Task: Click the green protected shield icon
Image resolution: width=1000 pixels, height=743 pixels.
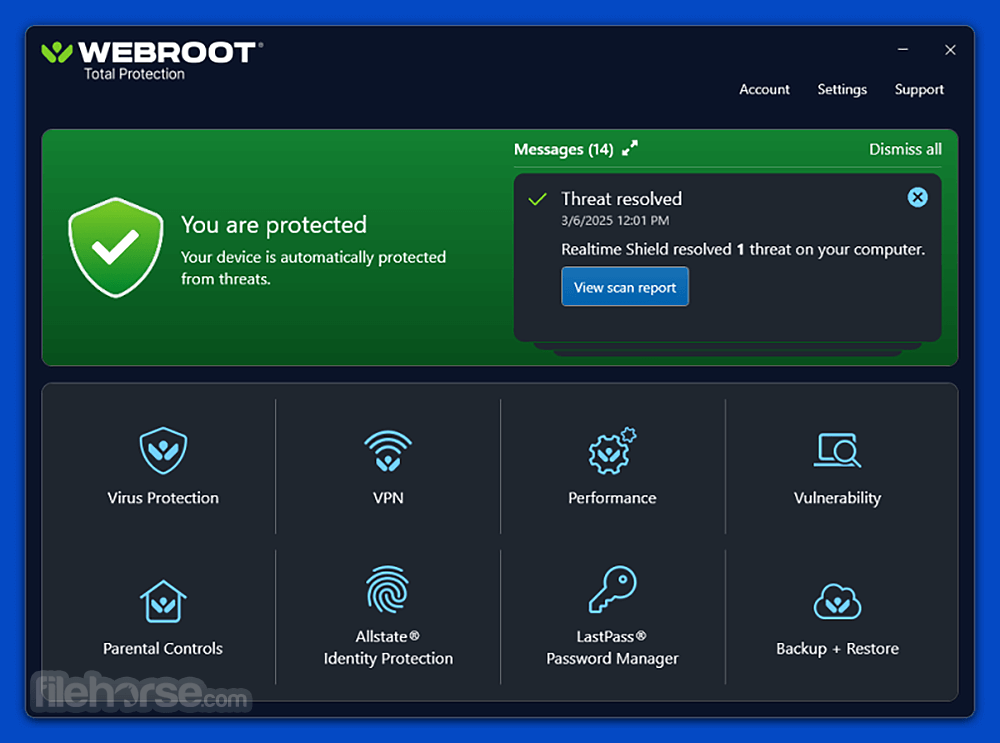Action: [115, 247]
